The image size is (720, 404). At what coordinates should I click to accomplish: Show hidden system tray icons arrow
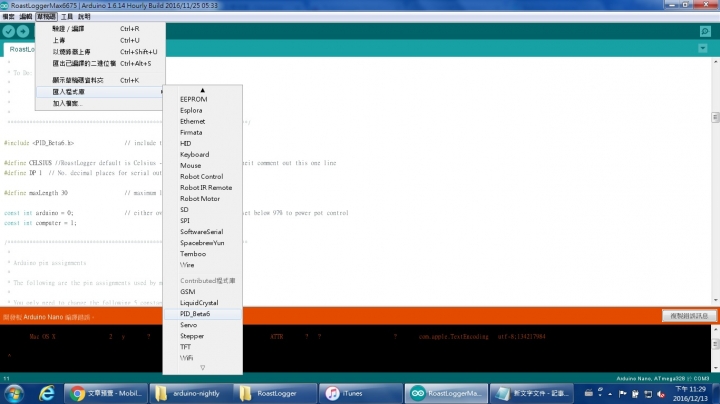tap(610, 394)
